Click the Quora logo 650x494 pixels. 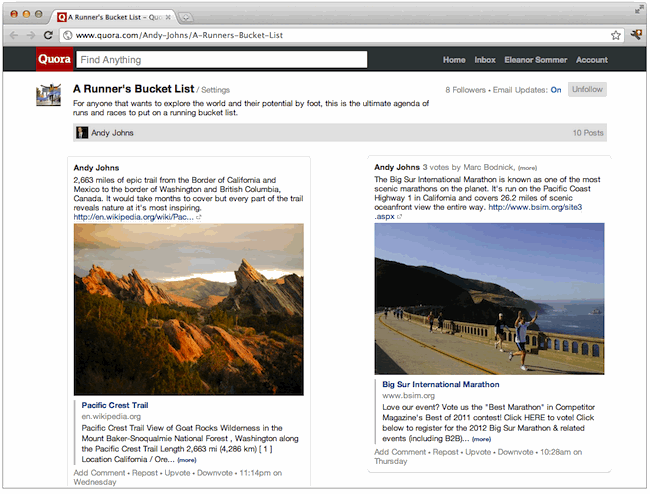click(54, 59)
